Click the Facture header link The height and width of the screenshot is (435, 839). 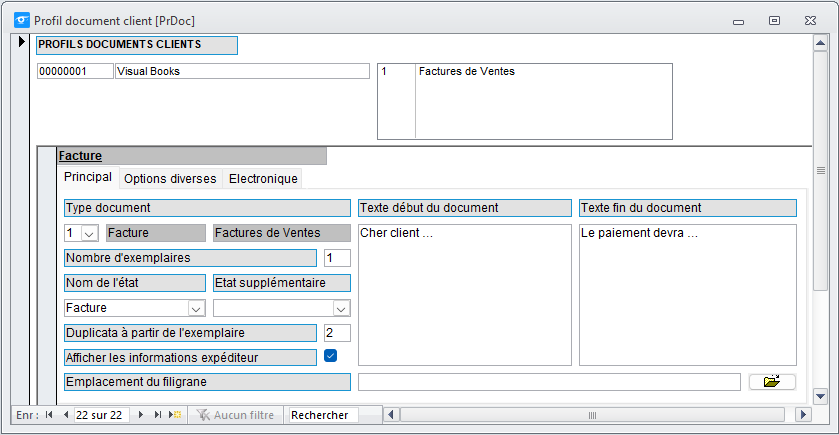(x=80, y=156)
